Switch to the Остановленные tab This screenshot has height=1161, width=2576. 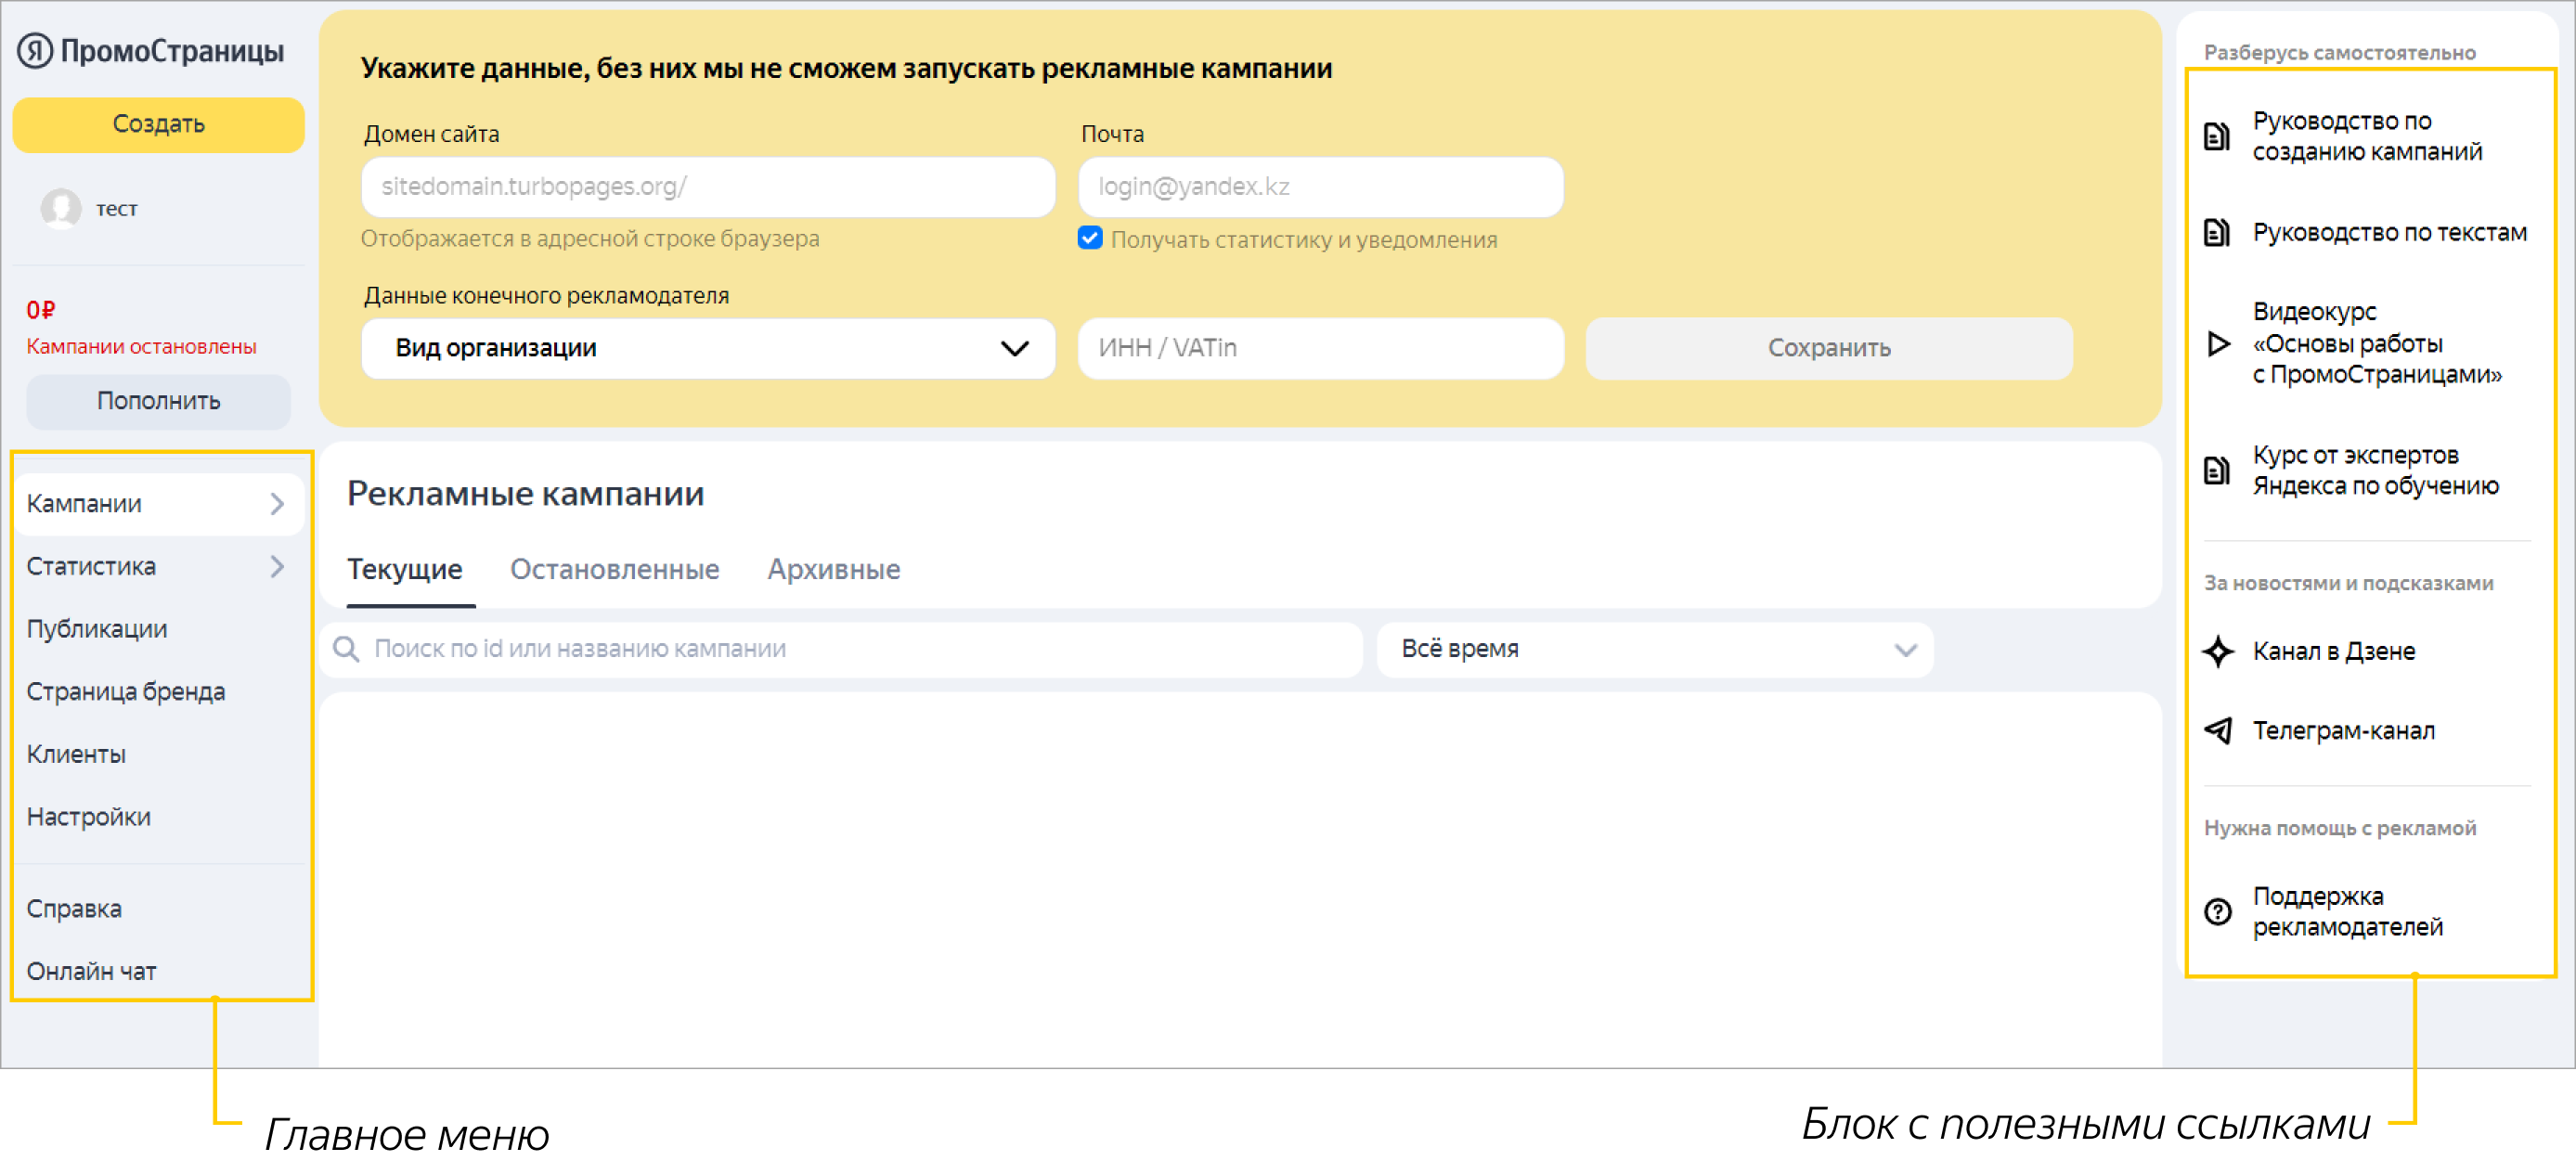[614, 570]
